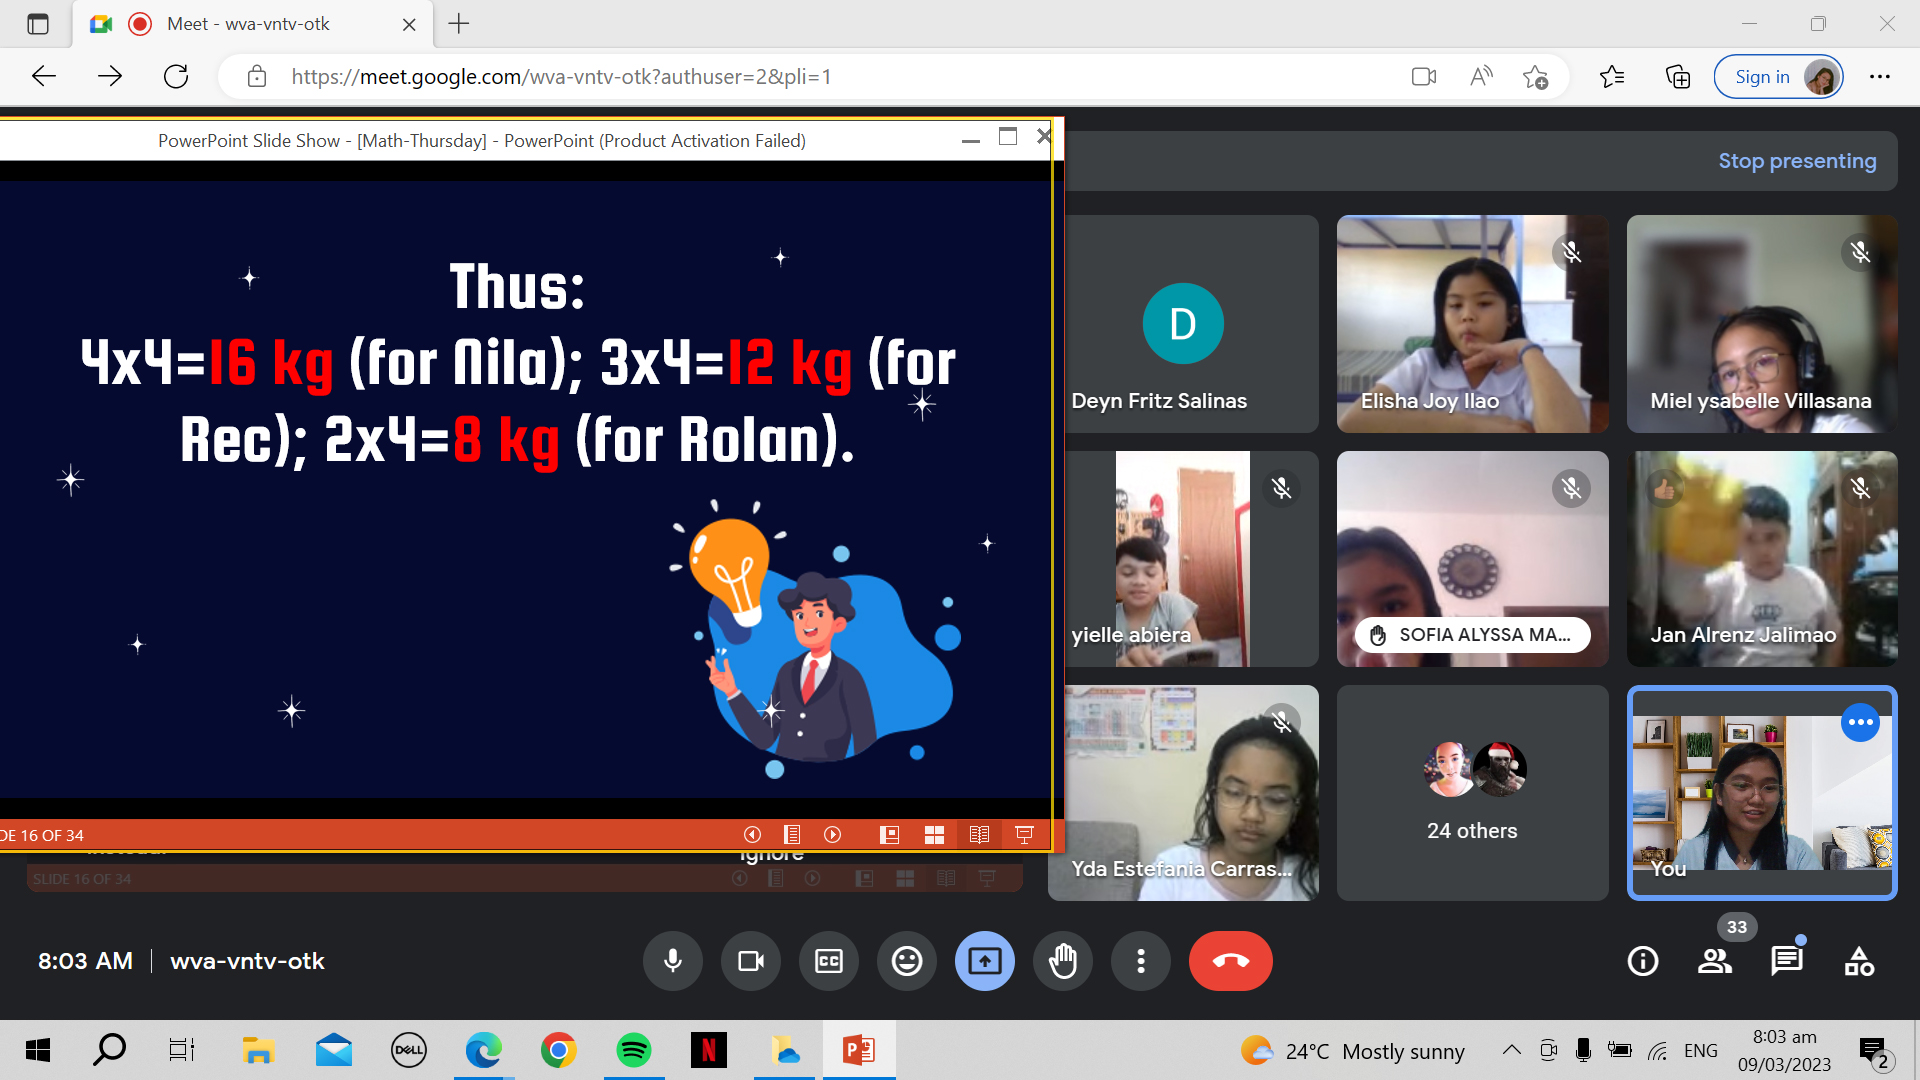Go to next slide in PowerPoint

point(832,835)
